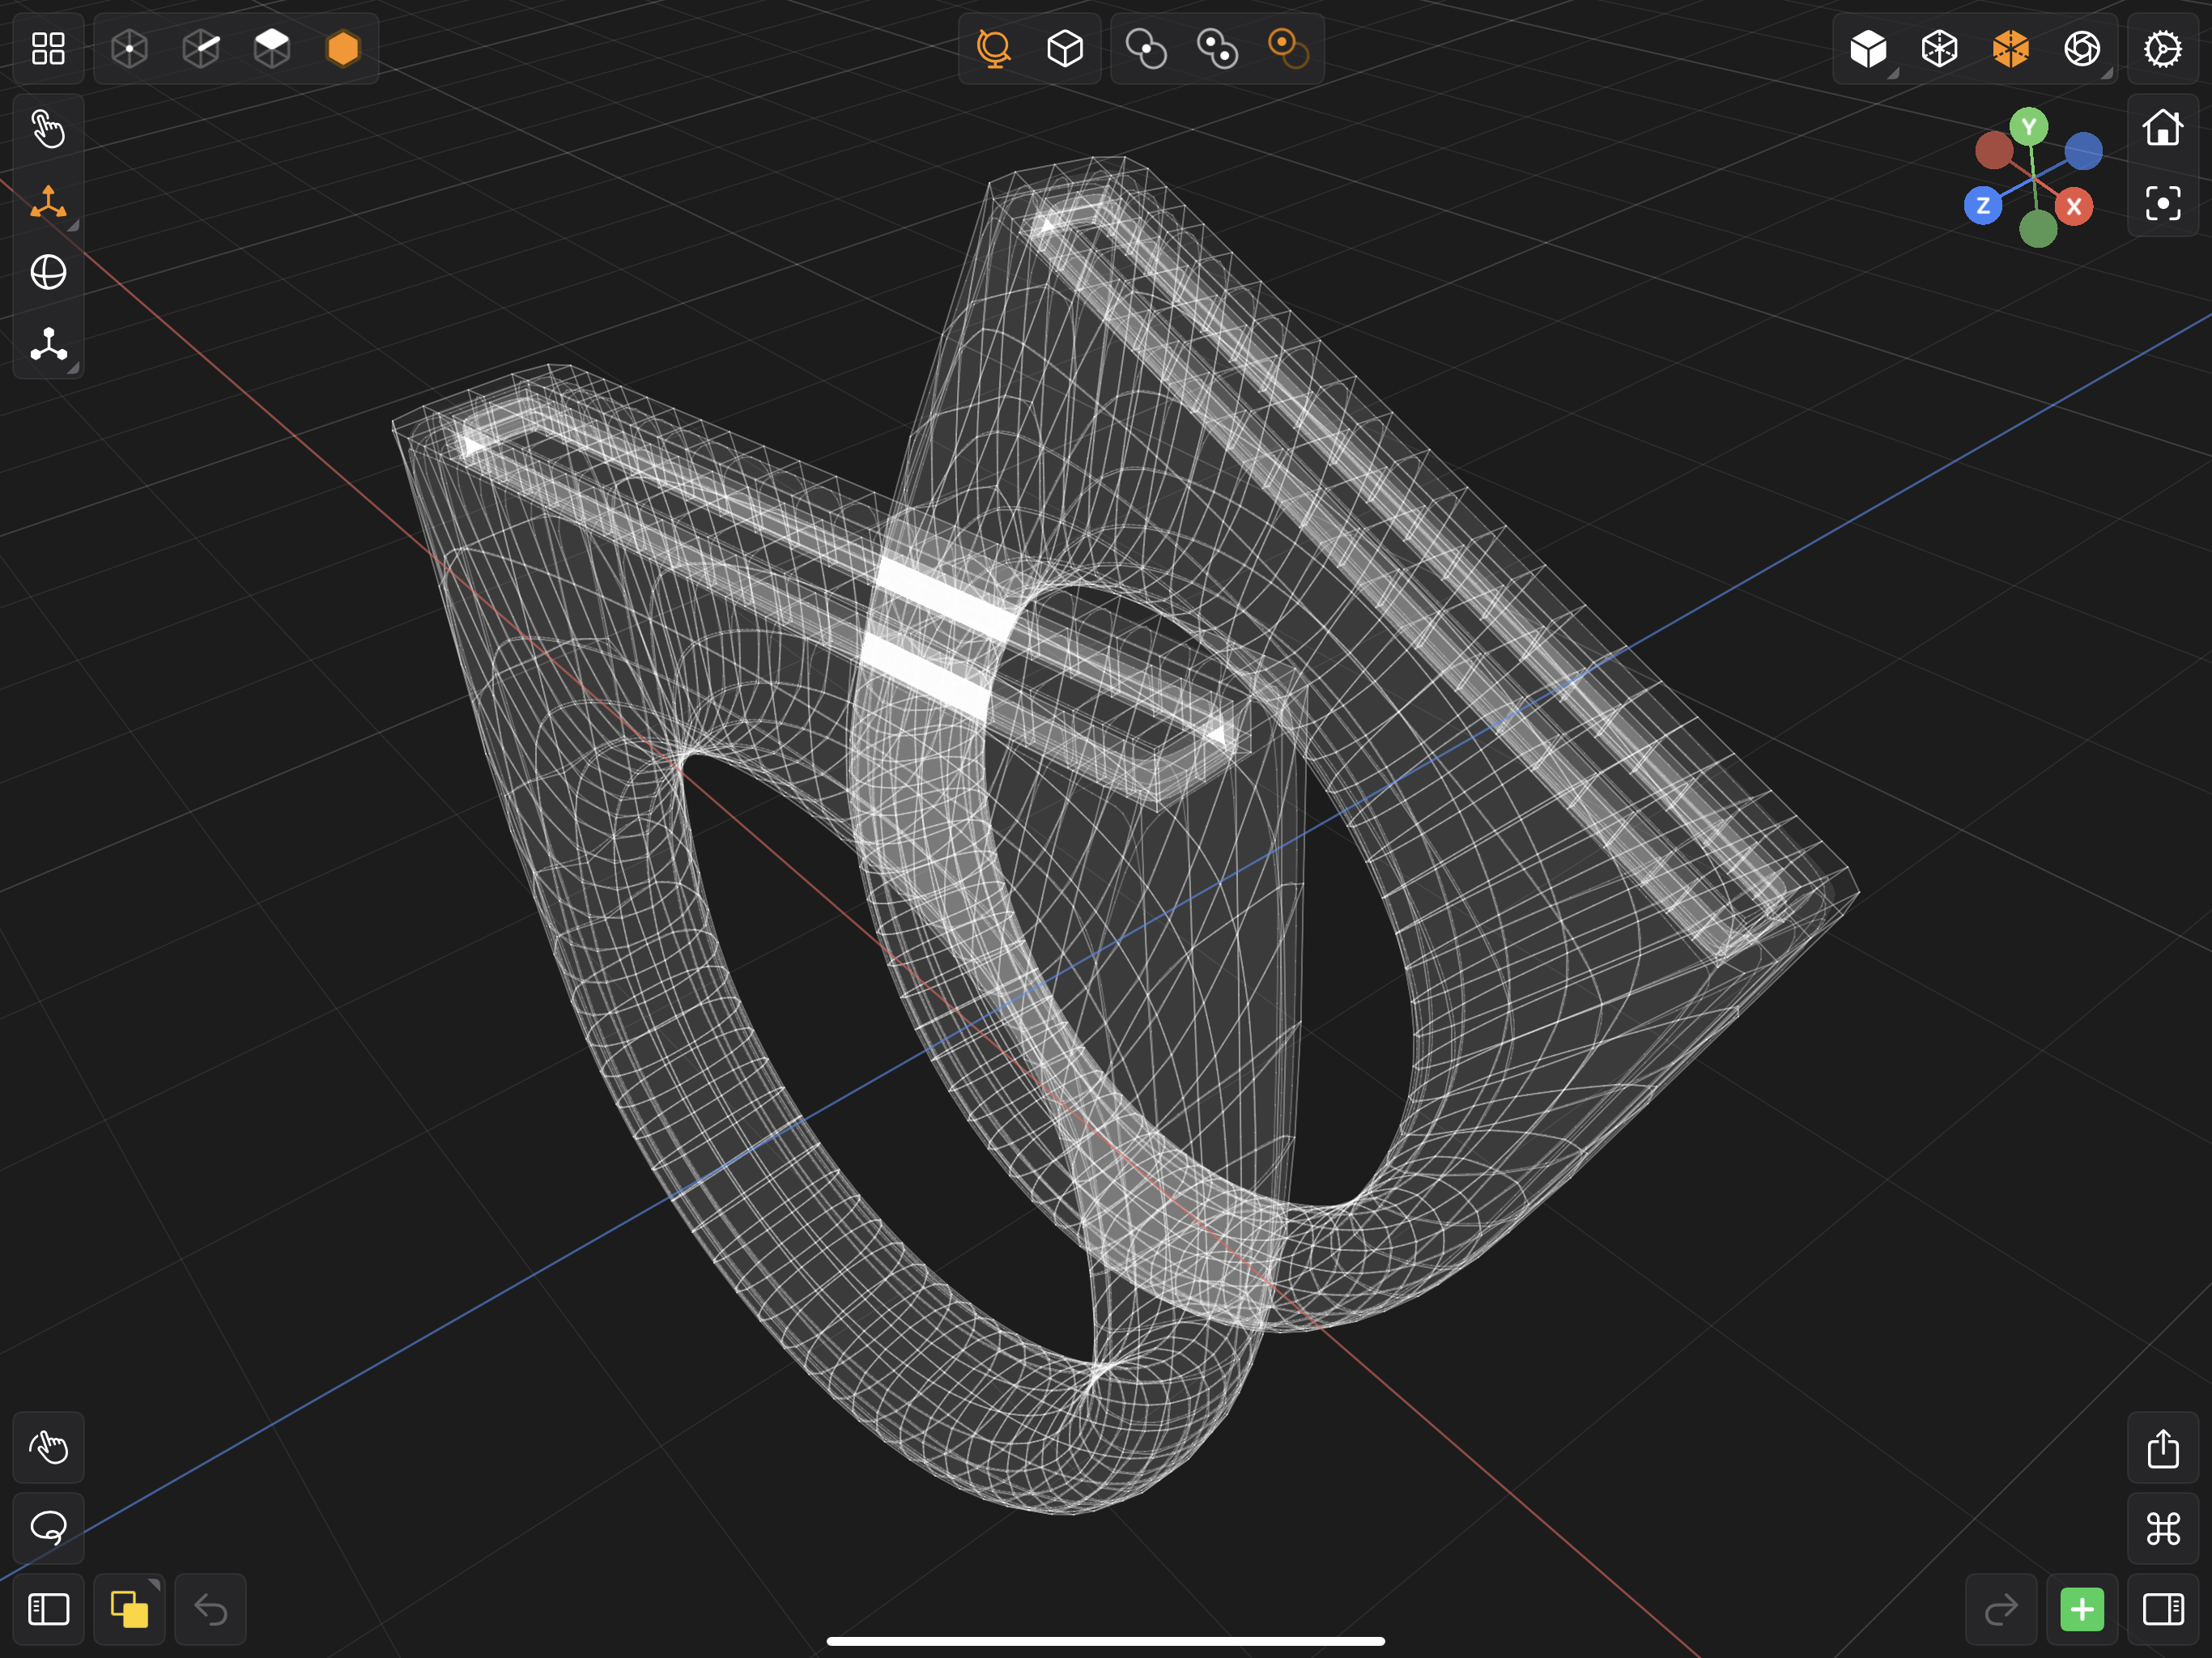Open the gear settings
2212x1658 pixels.
(2163, 48)
